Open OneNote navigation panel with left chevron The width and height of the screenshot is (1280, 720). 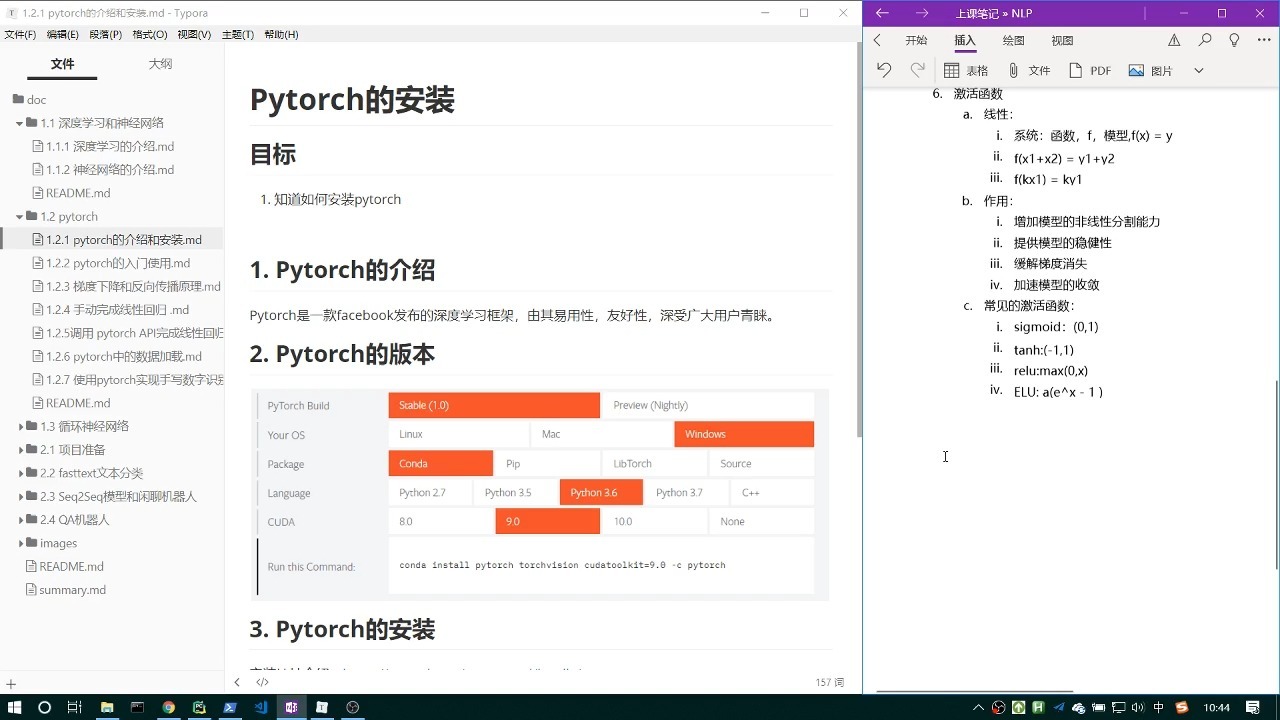pyautogui.click(x=877, y=41)
